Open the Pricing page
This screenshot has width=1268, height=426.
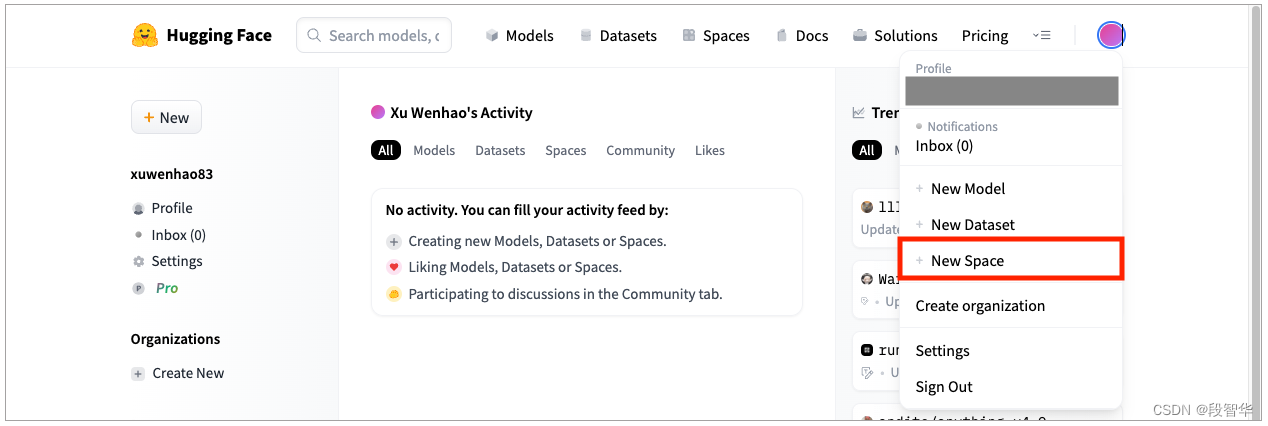click(985, 35)
